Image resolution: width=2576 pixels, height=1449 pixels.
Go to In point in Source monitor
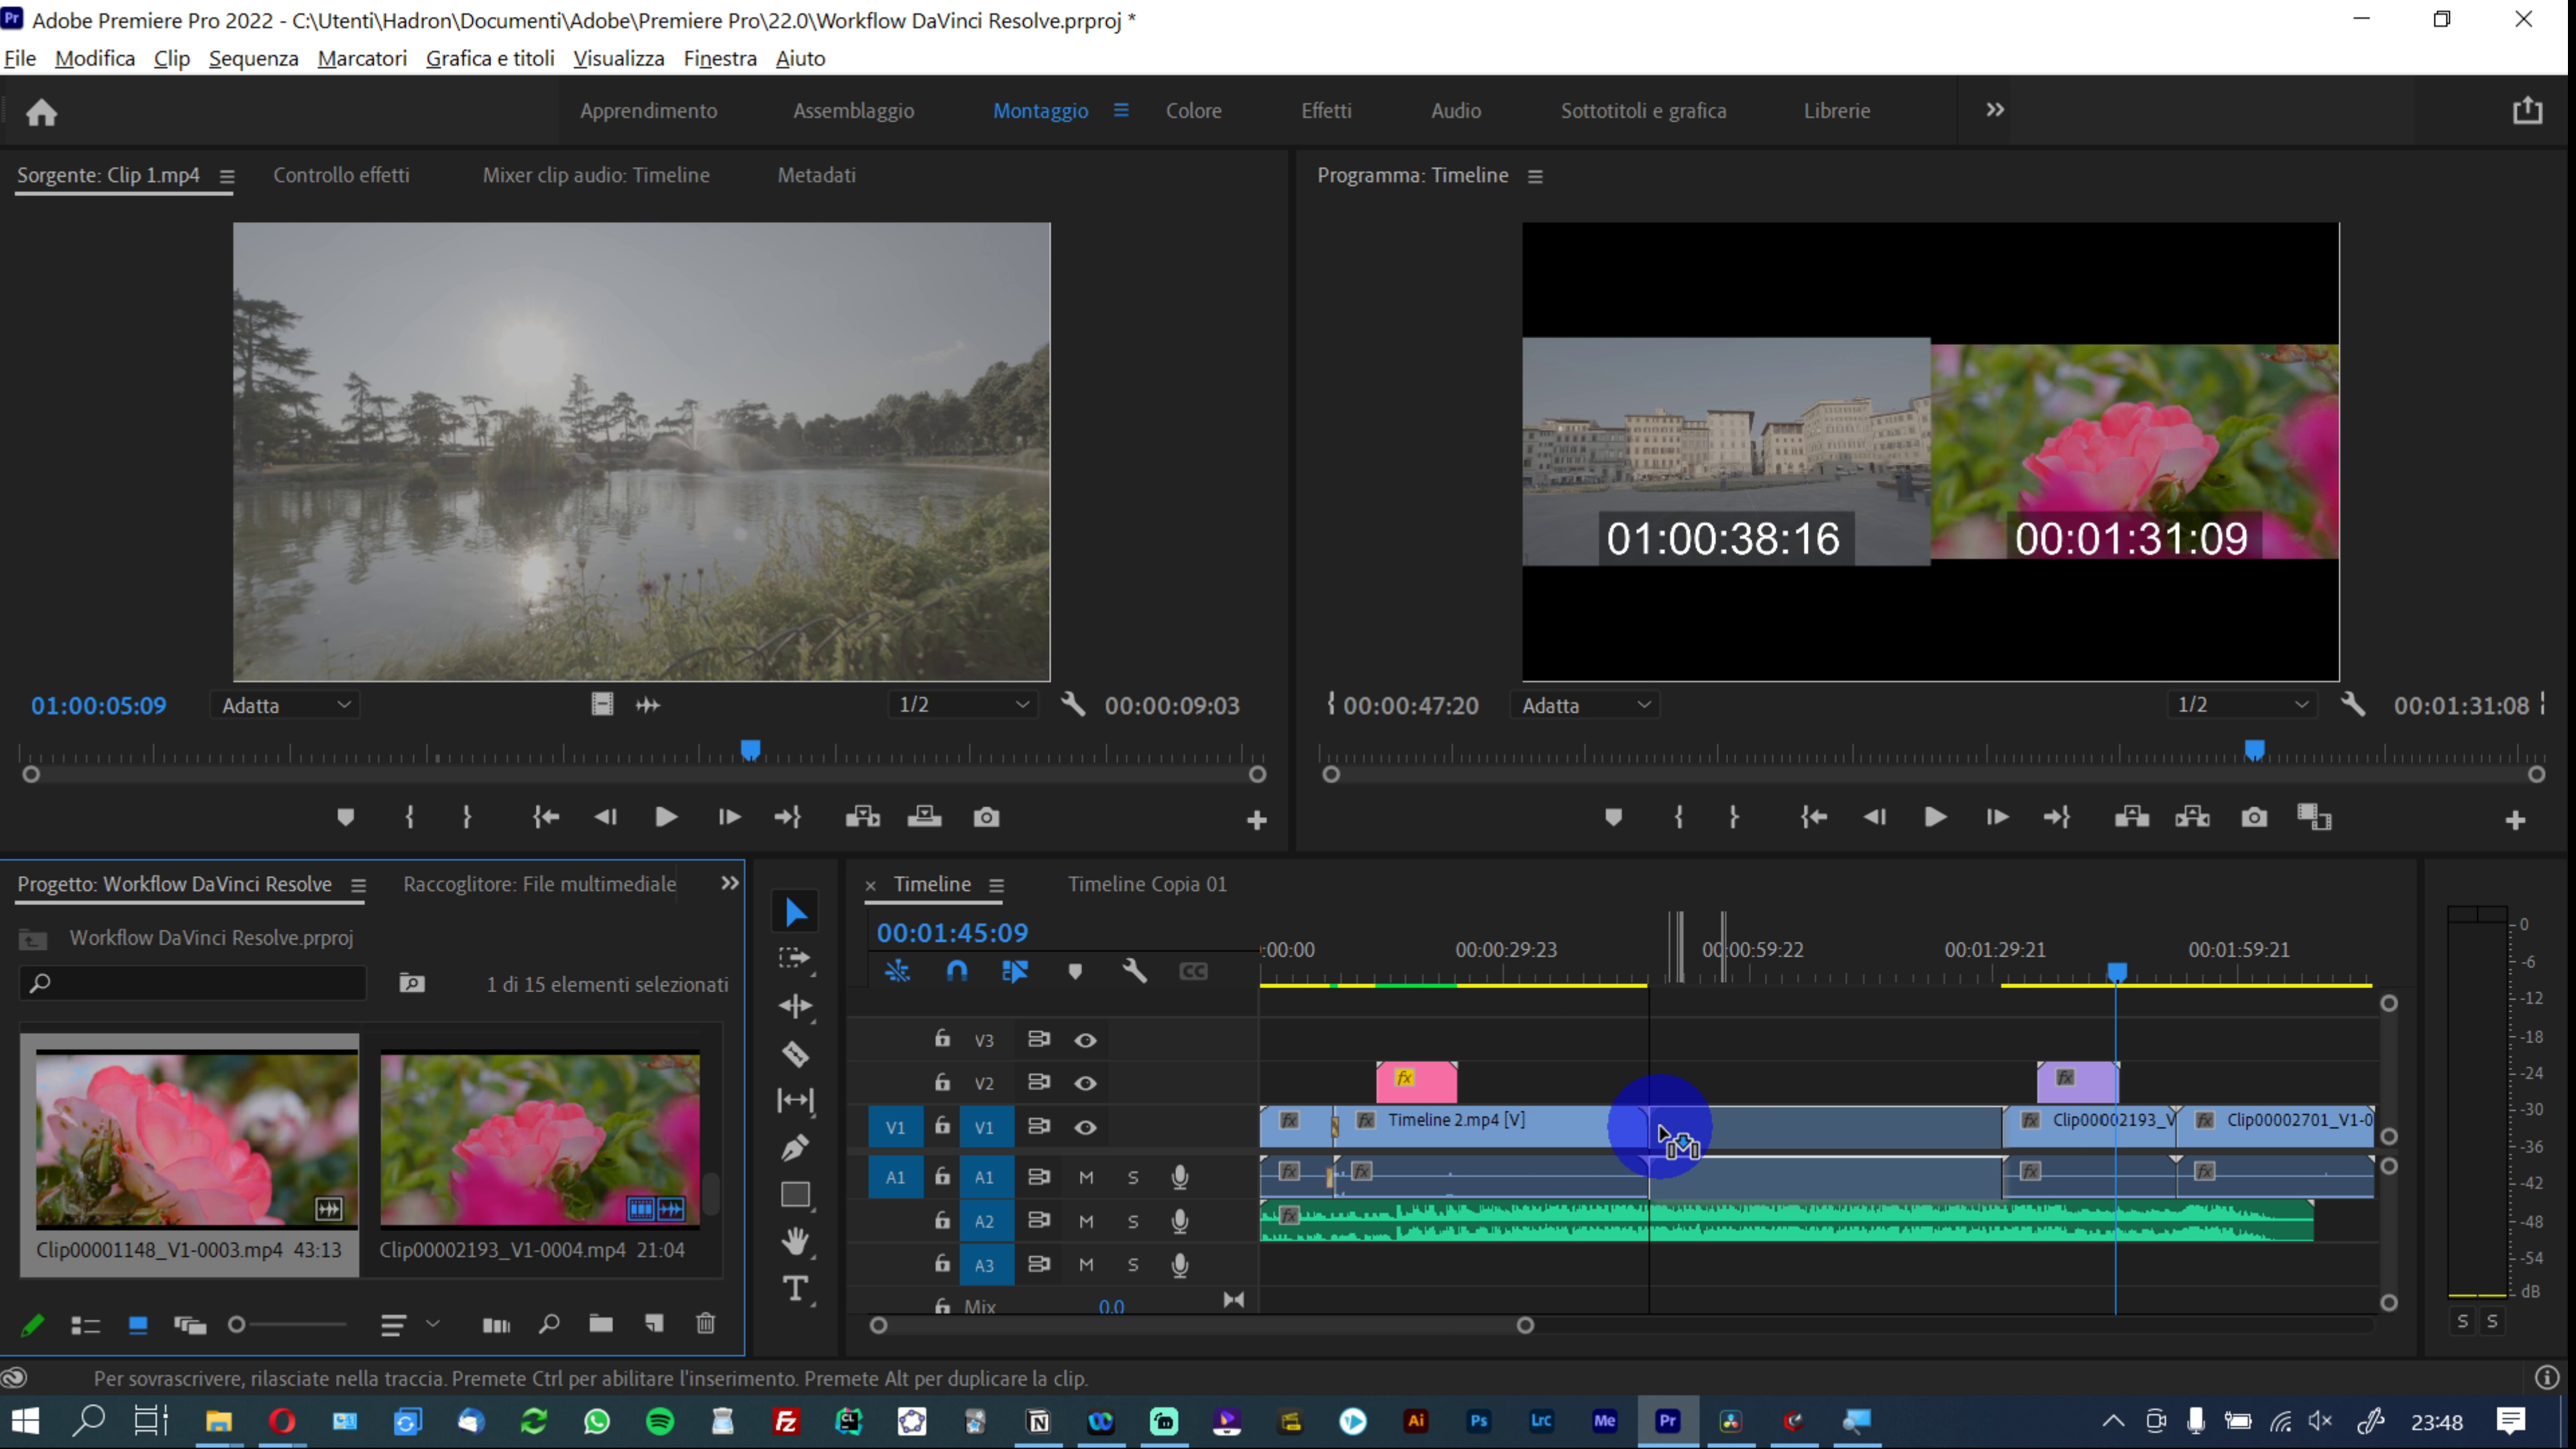[546, 817]
